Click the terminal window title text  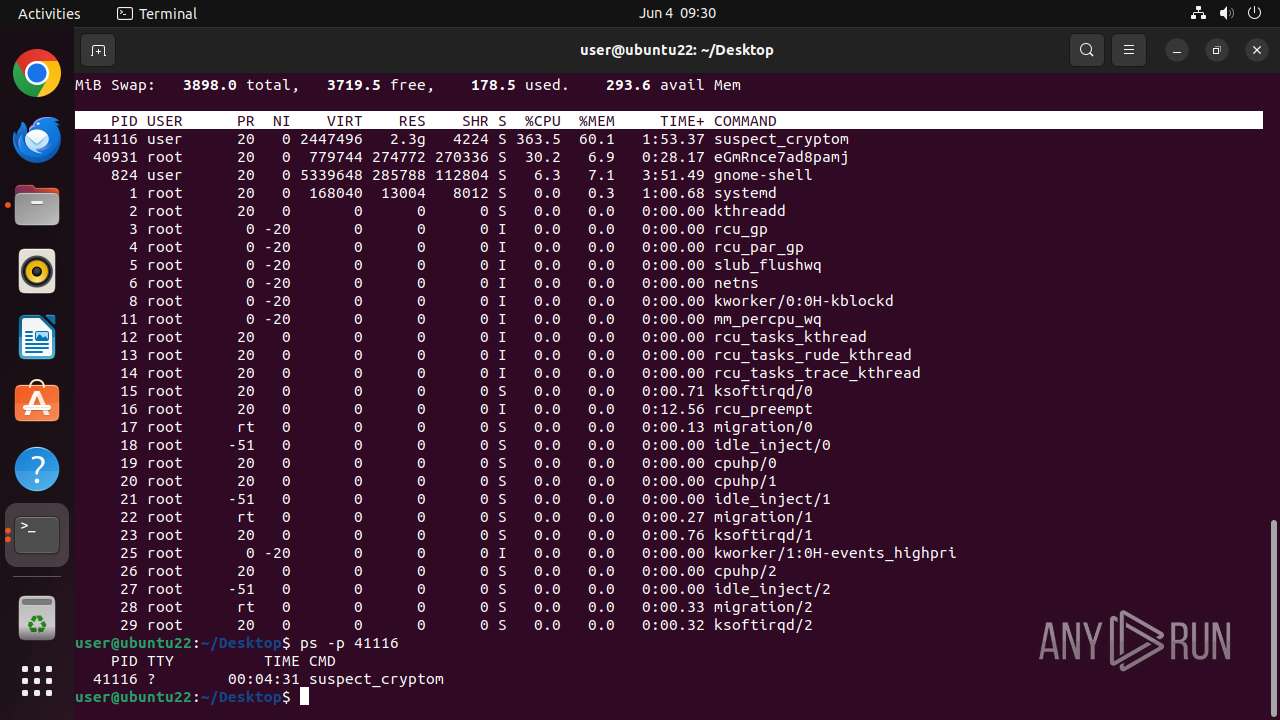pyautogui.click(x=677, y=50)
